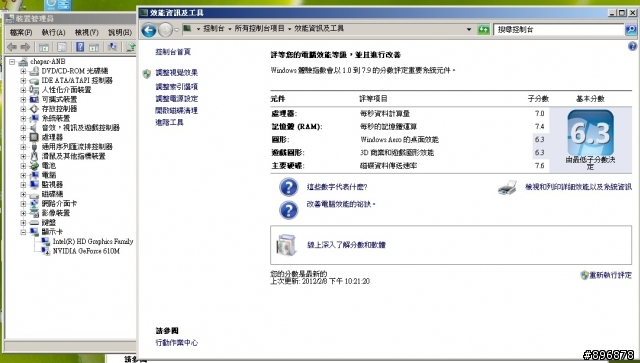Expand 系統裝置 node

tap(23, 118)
